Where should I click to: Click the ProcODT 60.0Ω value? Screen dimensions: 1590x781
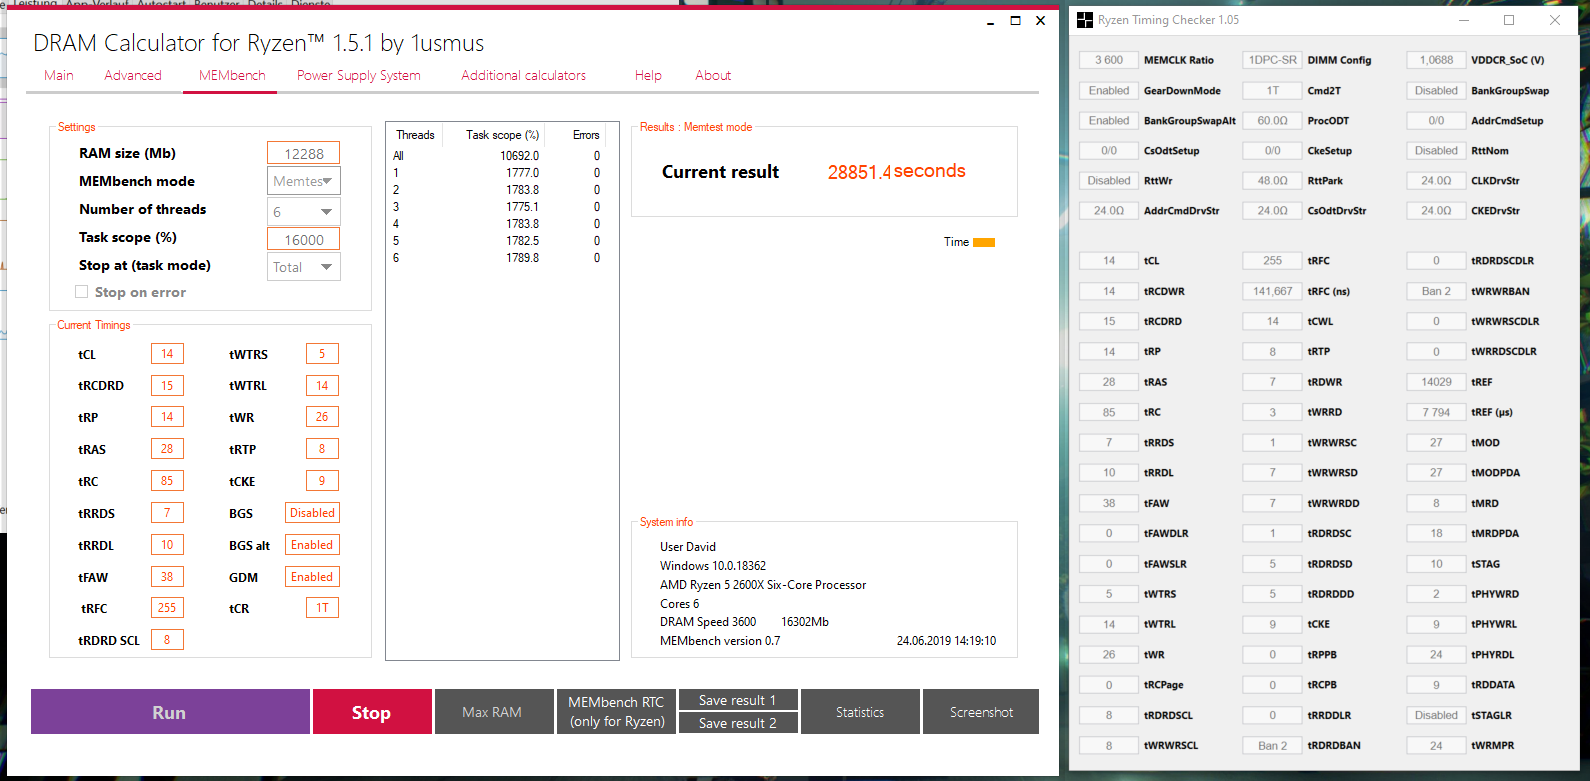pos(1272,120)
